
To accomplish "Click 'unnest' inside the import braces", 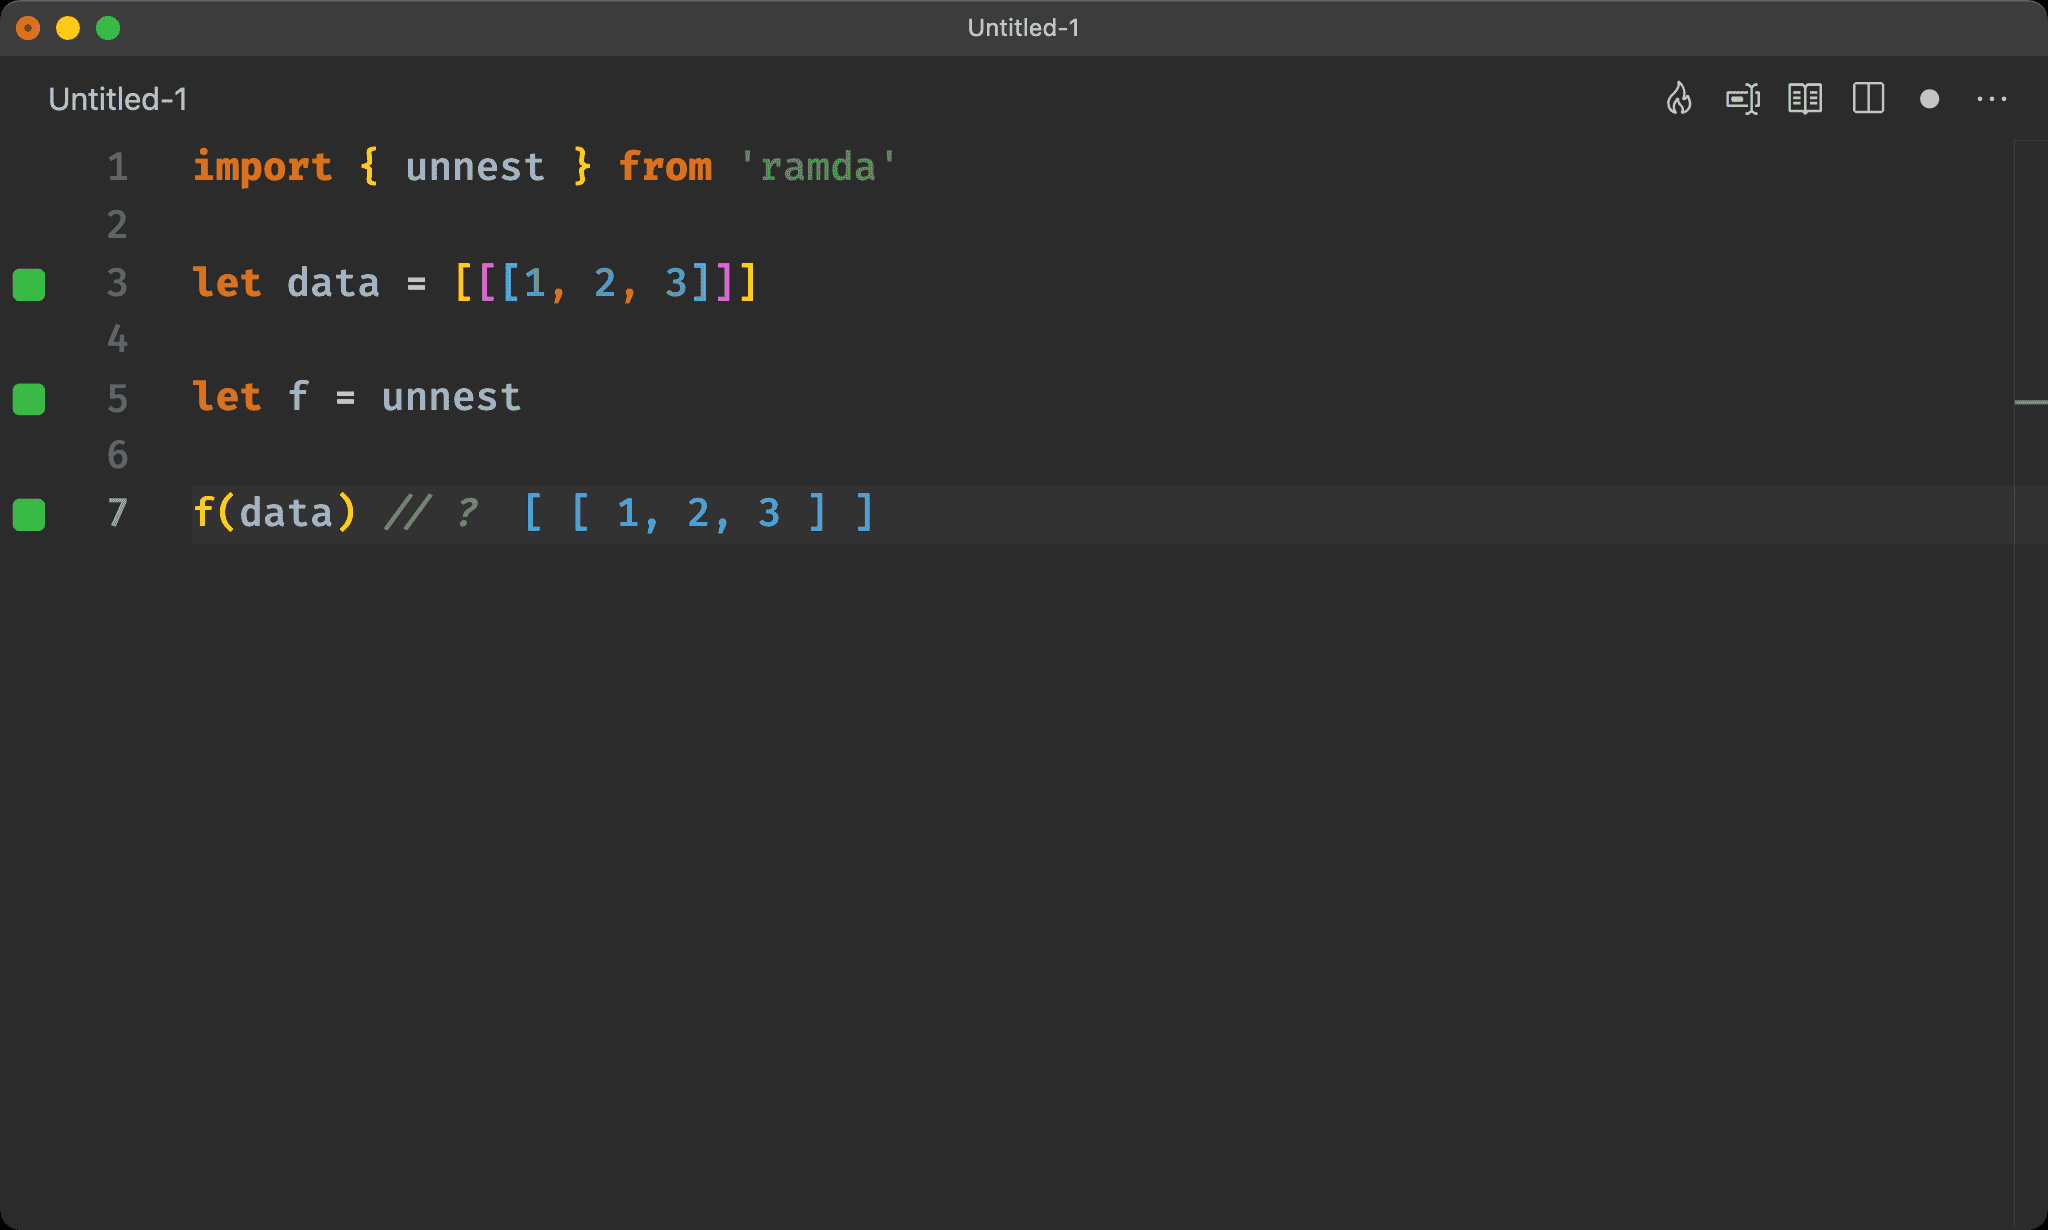I will point(475,167).
